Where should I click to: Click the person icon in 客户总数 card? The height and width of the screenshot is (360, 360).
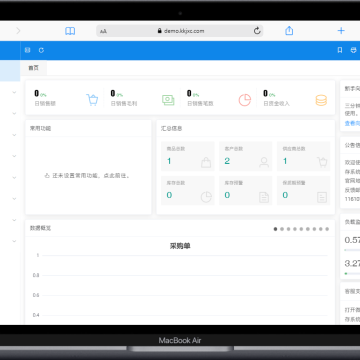[x=264, y=162]
